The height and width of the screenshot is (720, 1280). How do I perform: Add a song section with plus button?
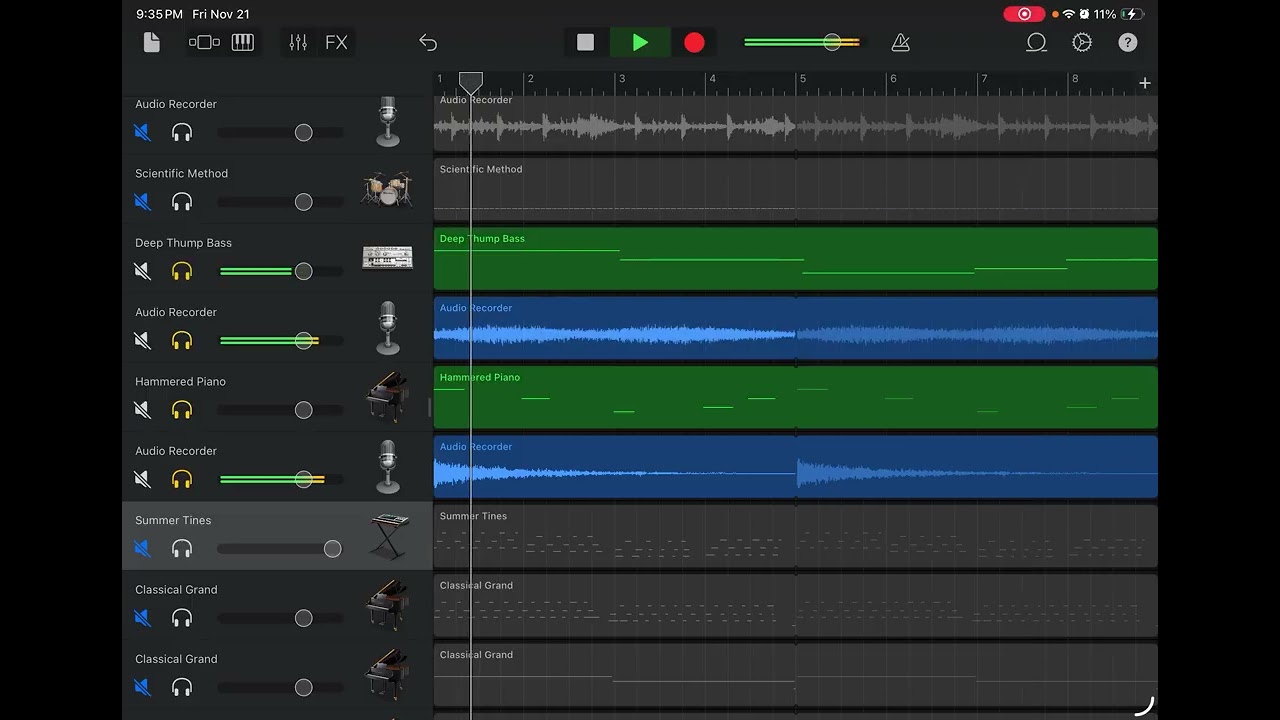pyautogui.click(x=1145, y=83)
